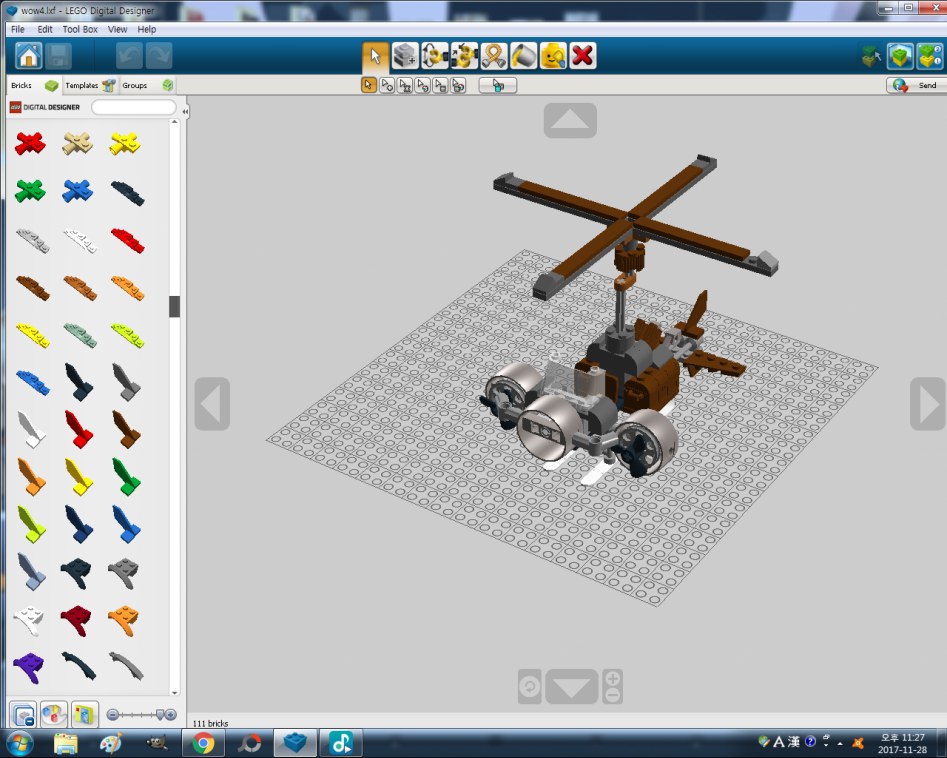
Task: Open Google Chrome from the taskbar
Action: (x=203, y=743)
